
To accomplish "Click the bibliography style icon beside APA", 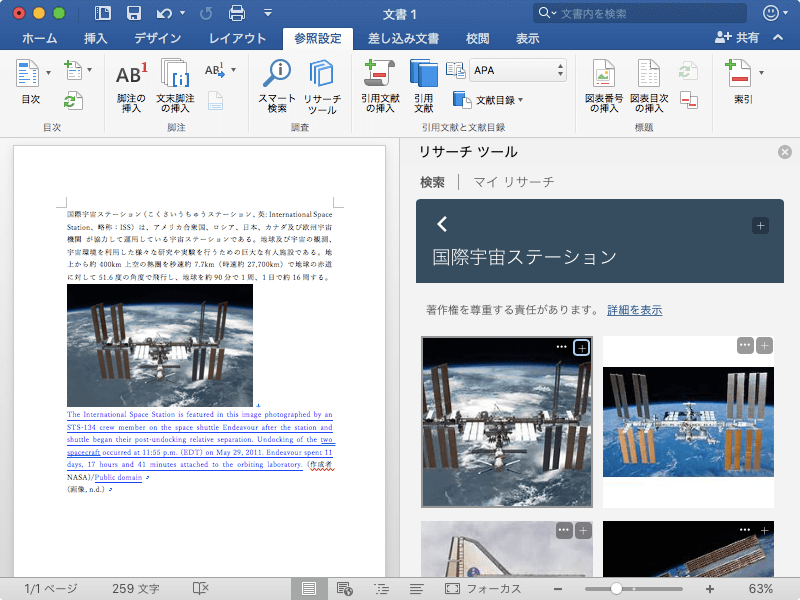I will pos(456,70).
